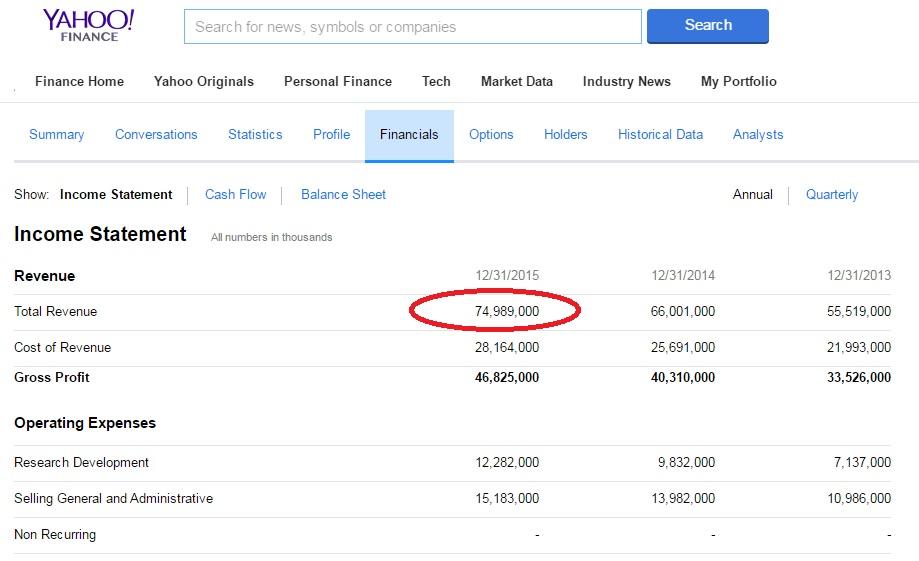
Task: Show the Balance Sheet statement
Action: (343, 195)
